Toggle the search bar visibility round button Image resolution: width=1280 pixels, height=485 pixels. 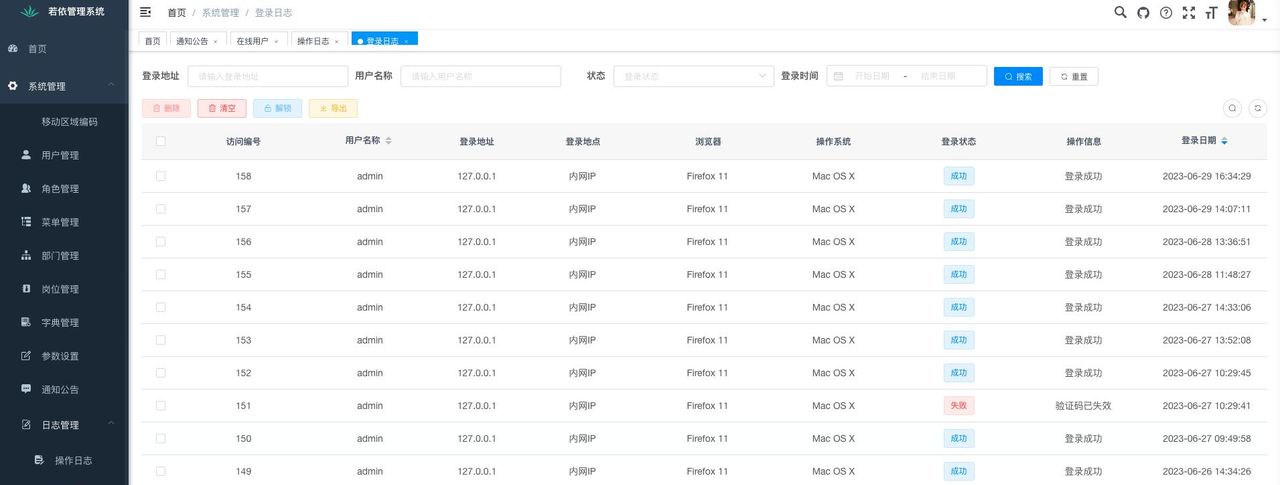[1232, 108]
